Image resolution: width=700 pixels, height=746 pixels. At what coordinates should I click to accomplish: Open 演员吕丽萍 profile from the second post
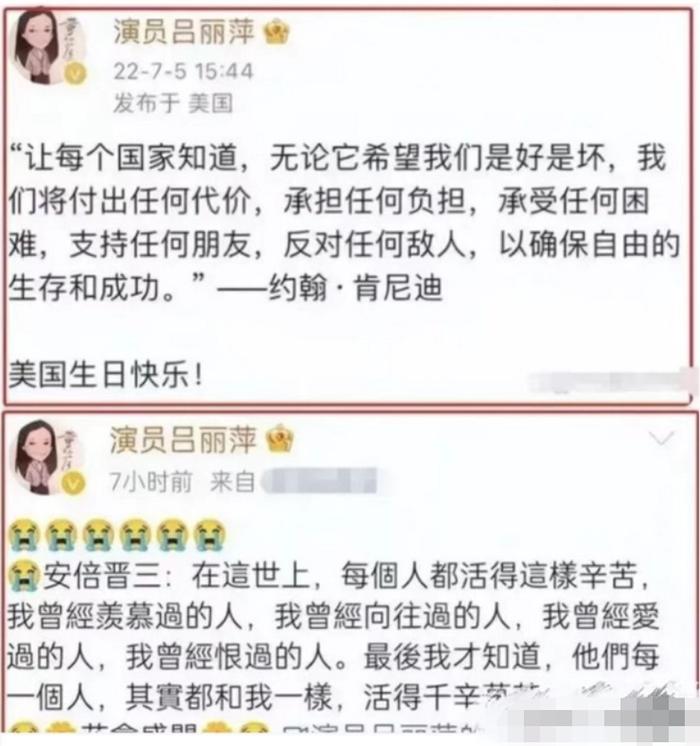click(x=183, y=440)
